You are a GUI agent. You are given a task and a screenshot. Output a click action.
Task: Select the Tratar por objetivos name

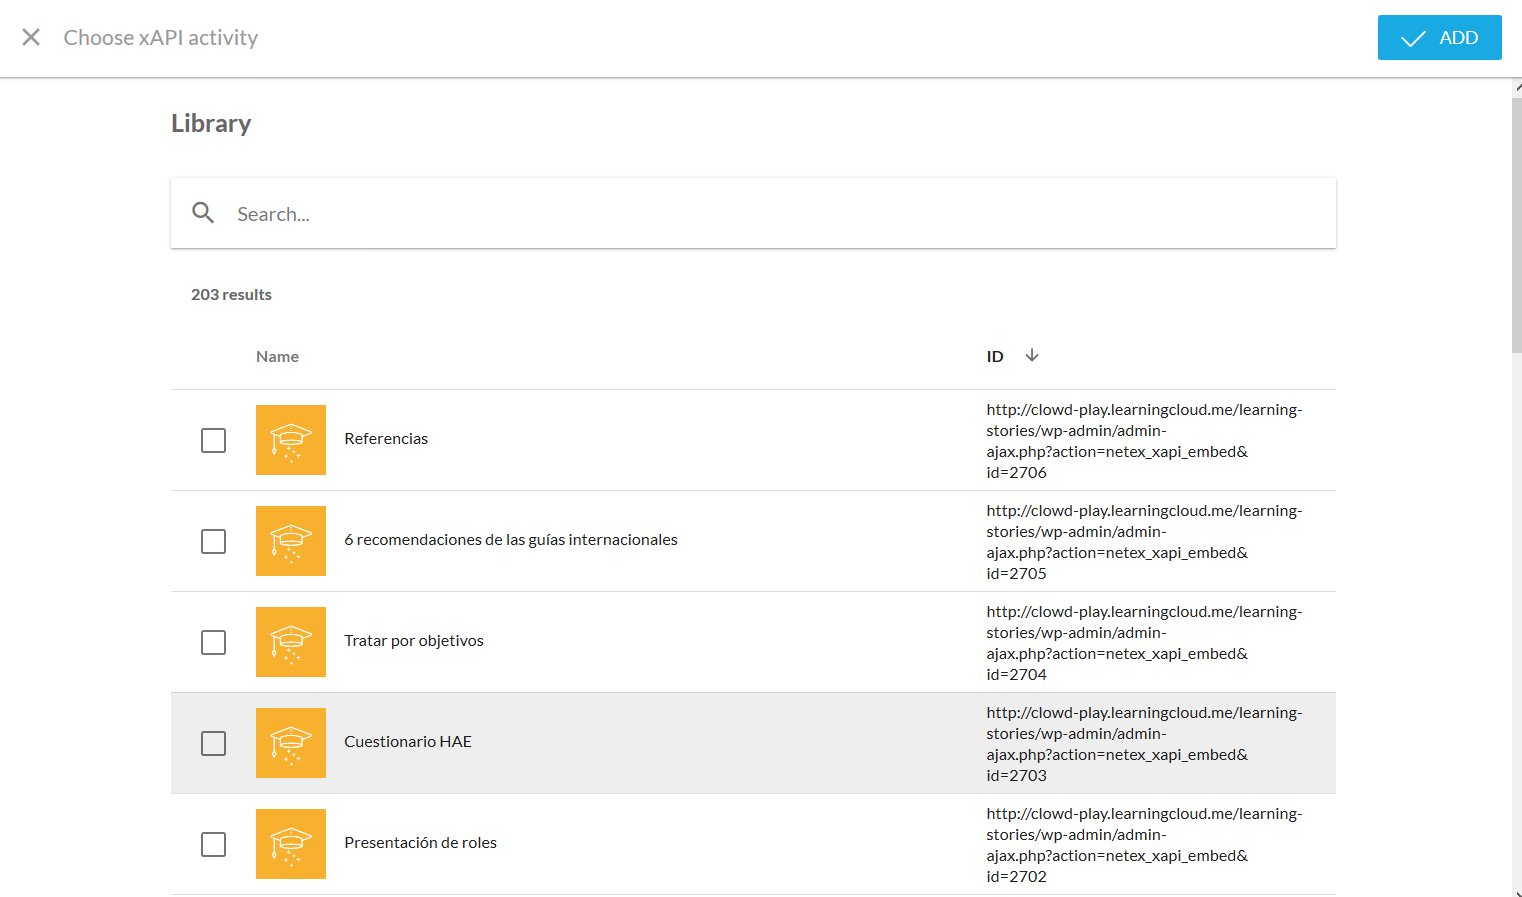(x=414, y=640)
